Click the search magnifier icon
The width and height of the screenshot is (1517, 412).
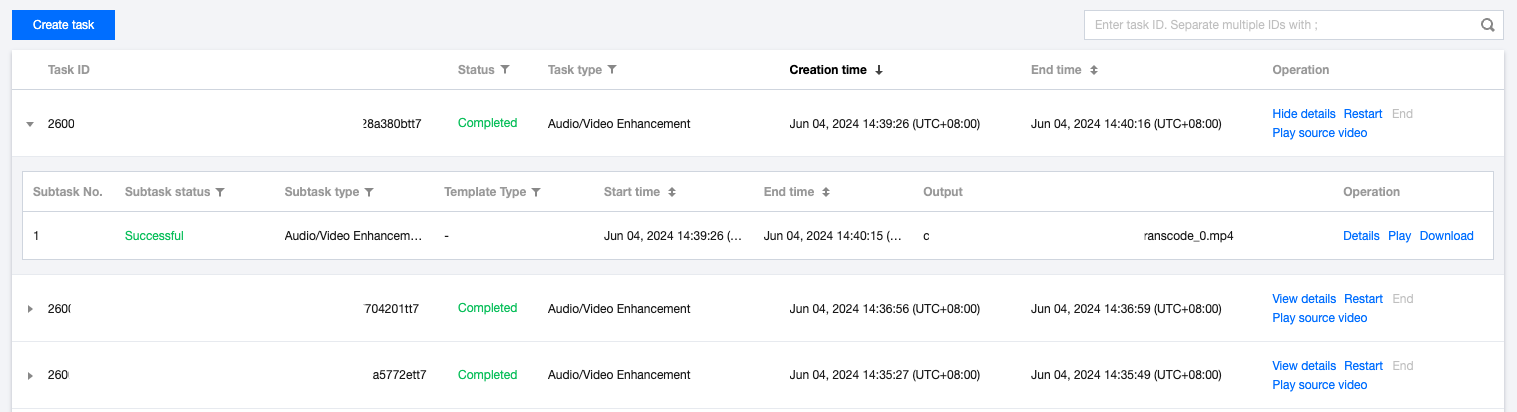tap(1487, 25)
